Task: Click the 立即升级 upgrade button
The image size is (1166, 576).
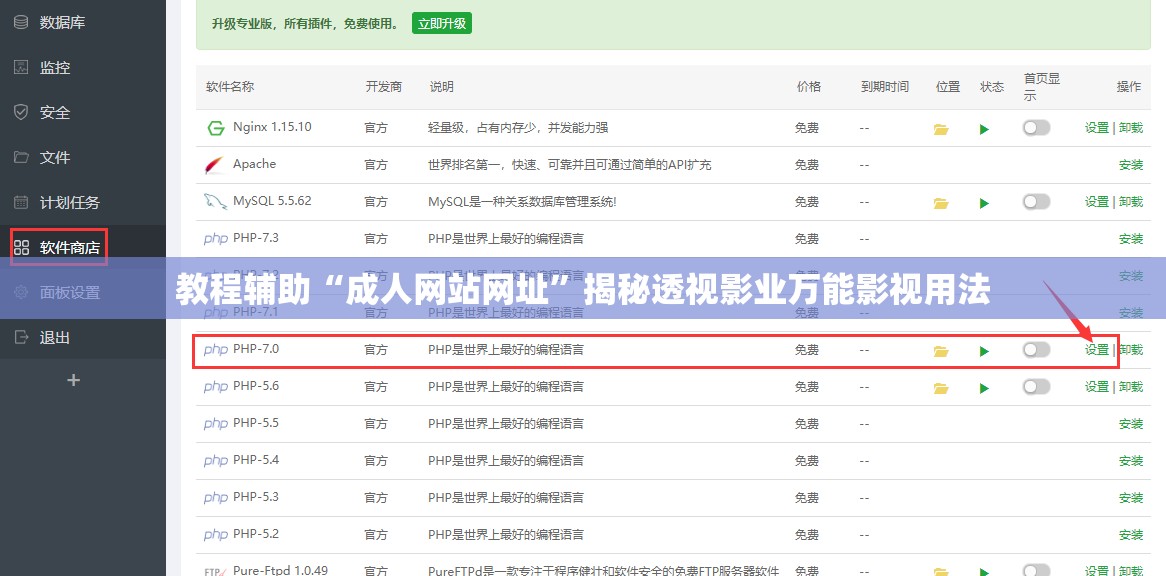Action: pyautogui.click(x=442, y=23)
